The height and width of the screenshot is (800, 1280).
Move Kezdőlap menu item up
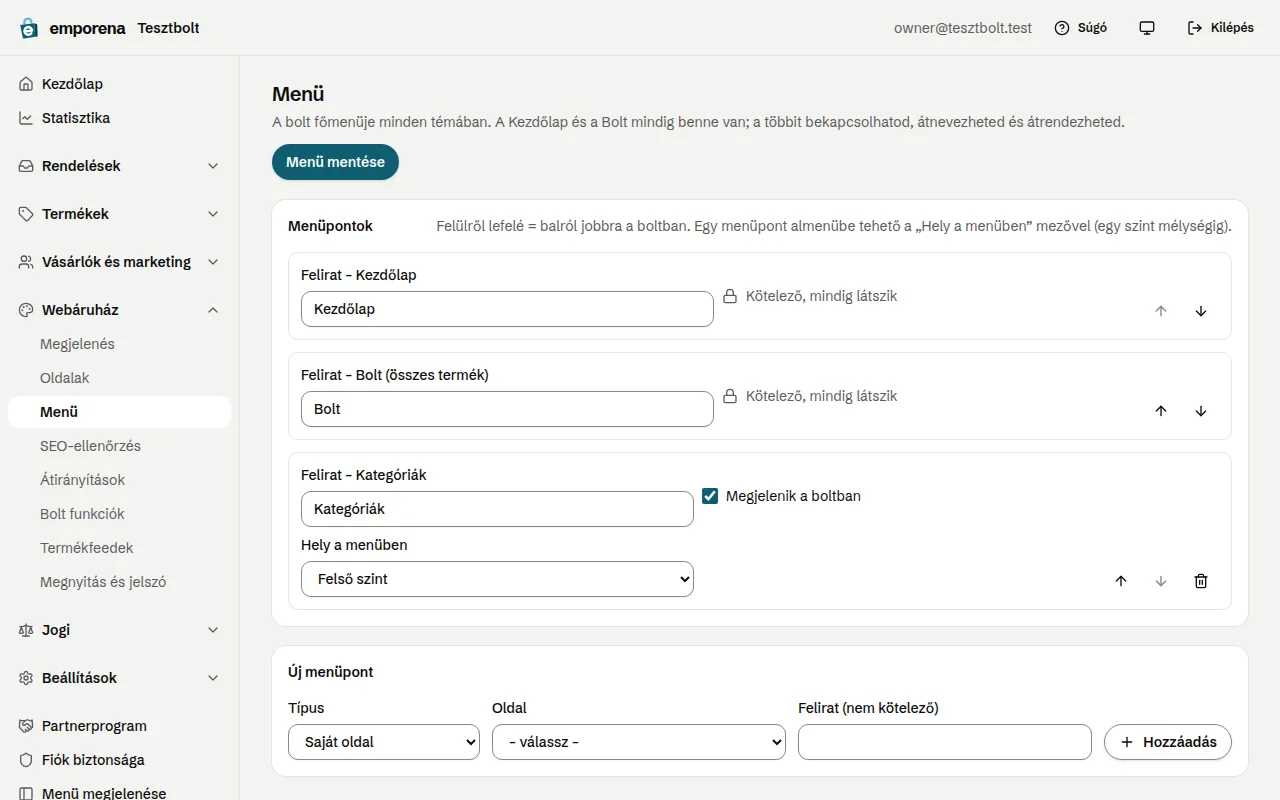coord(1161,311)
